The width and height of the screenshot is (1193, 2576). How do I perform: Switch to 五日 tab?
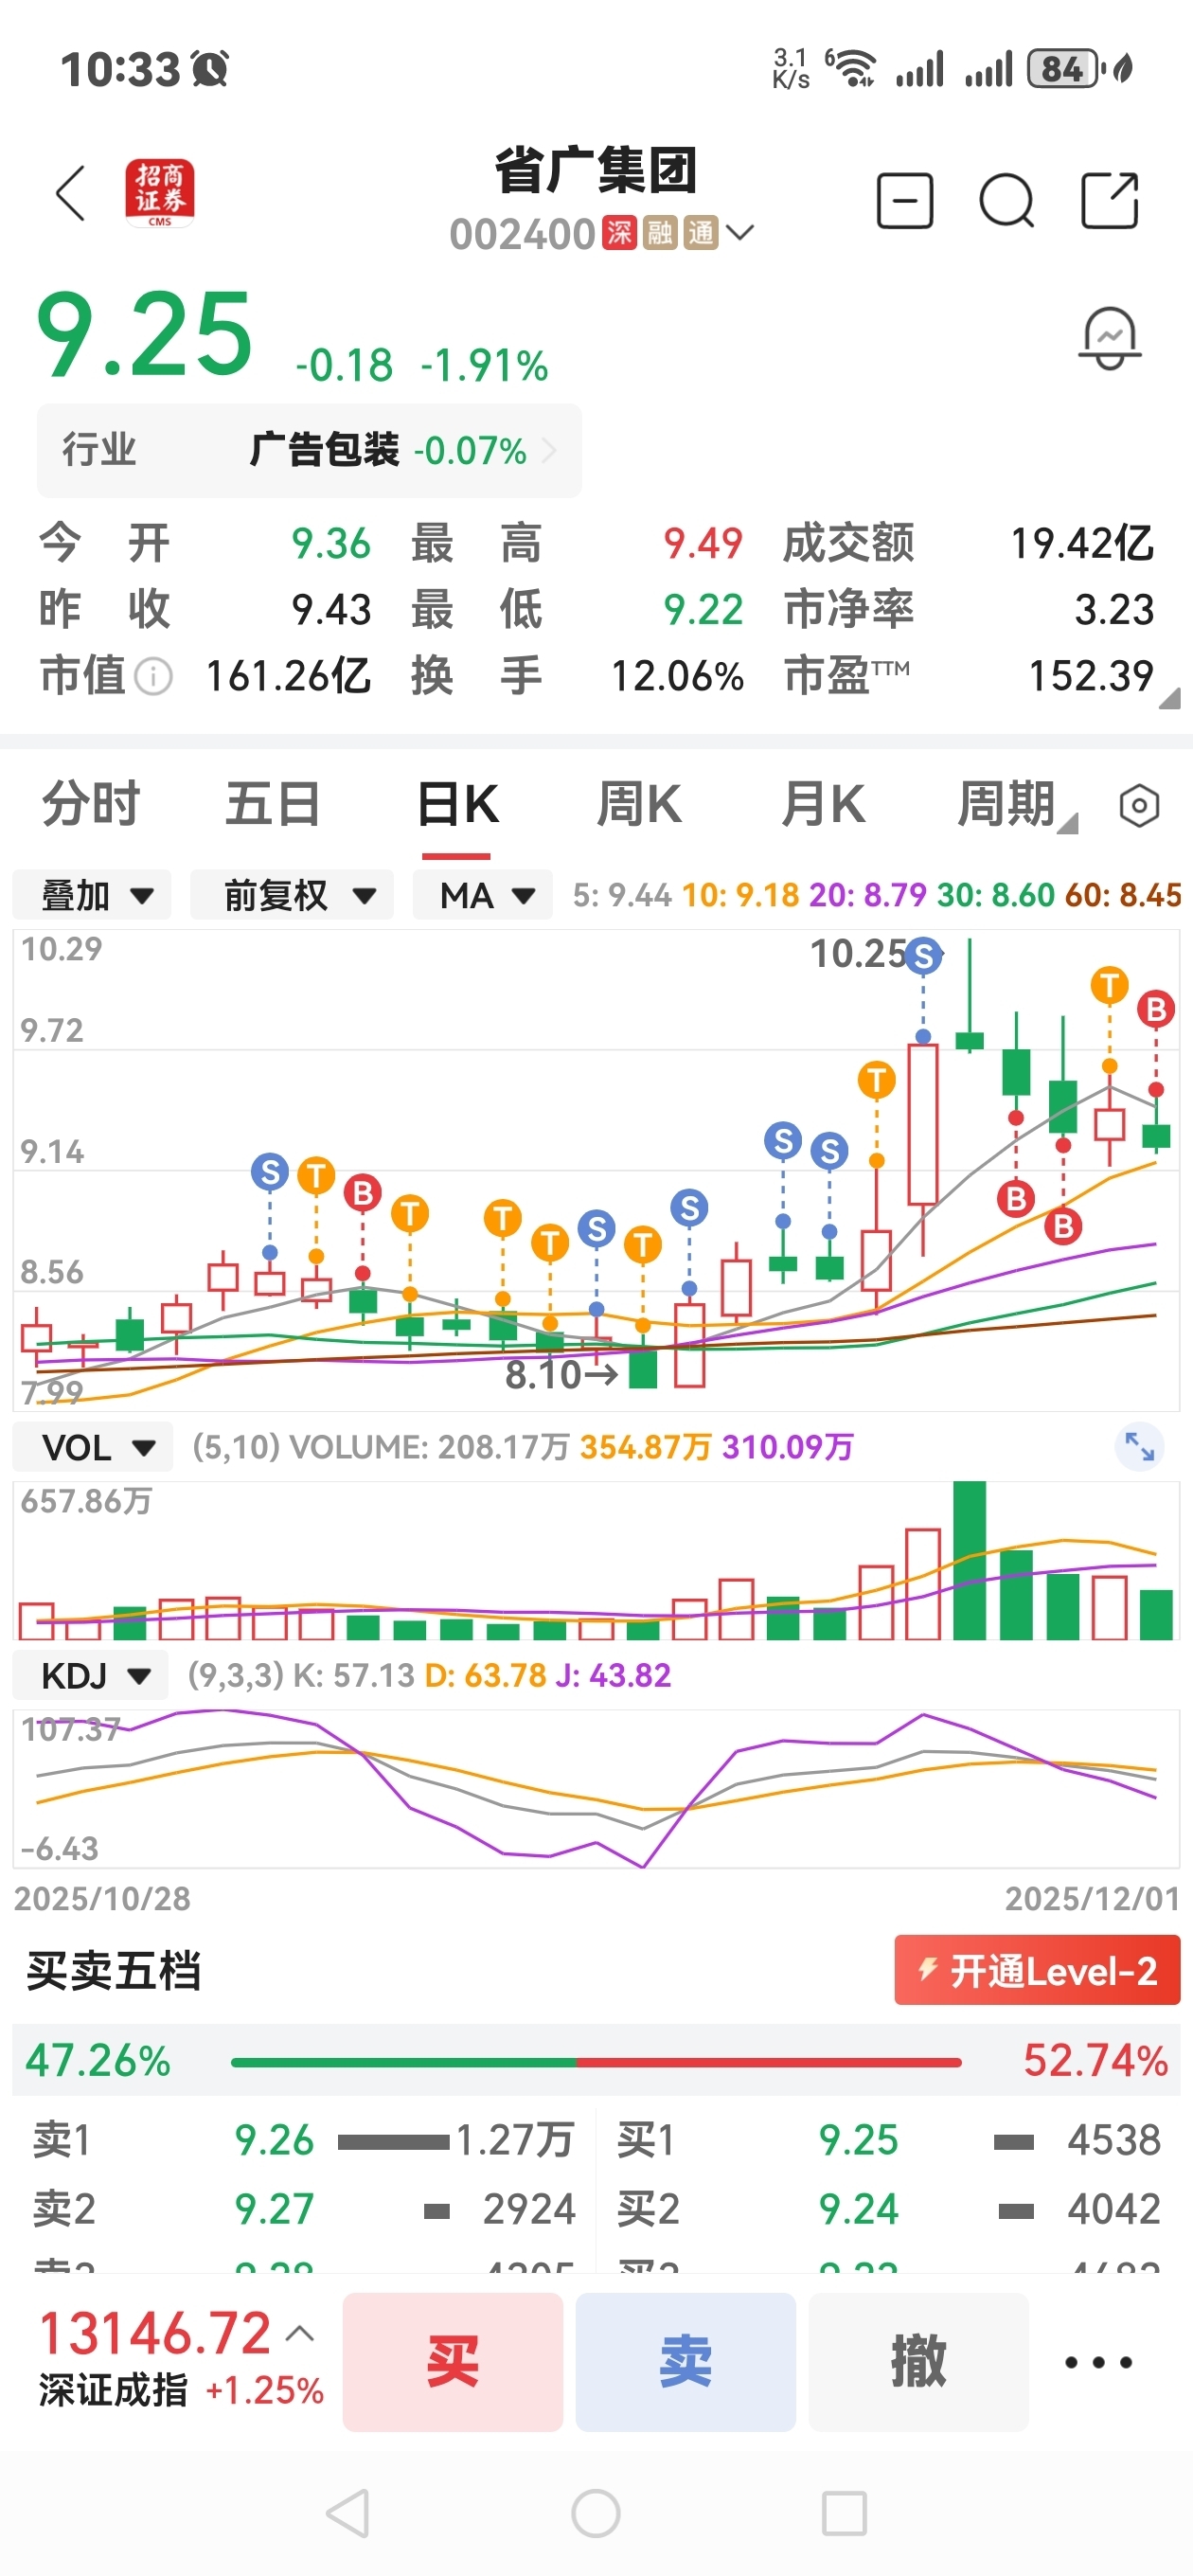click(x=273, y=806)
